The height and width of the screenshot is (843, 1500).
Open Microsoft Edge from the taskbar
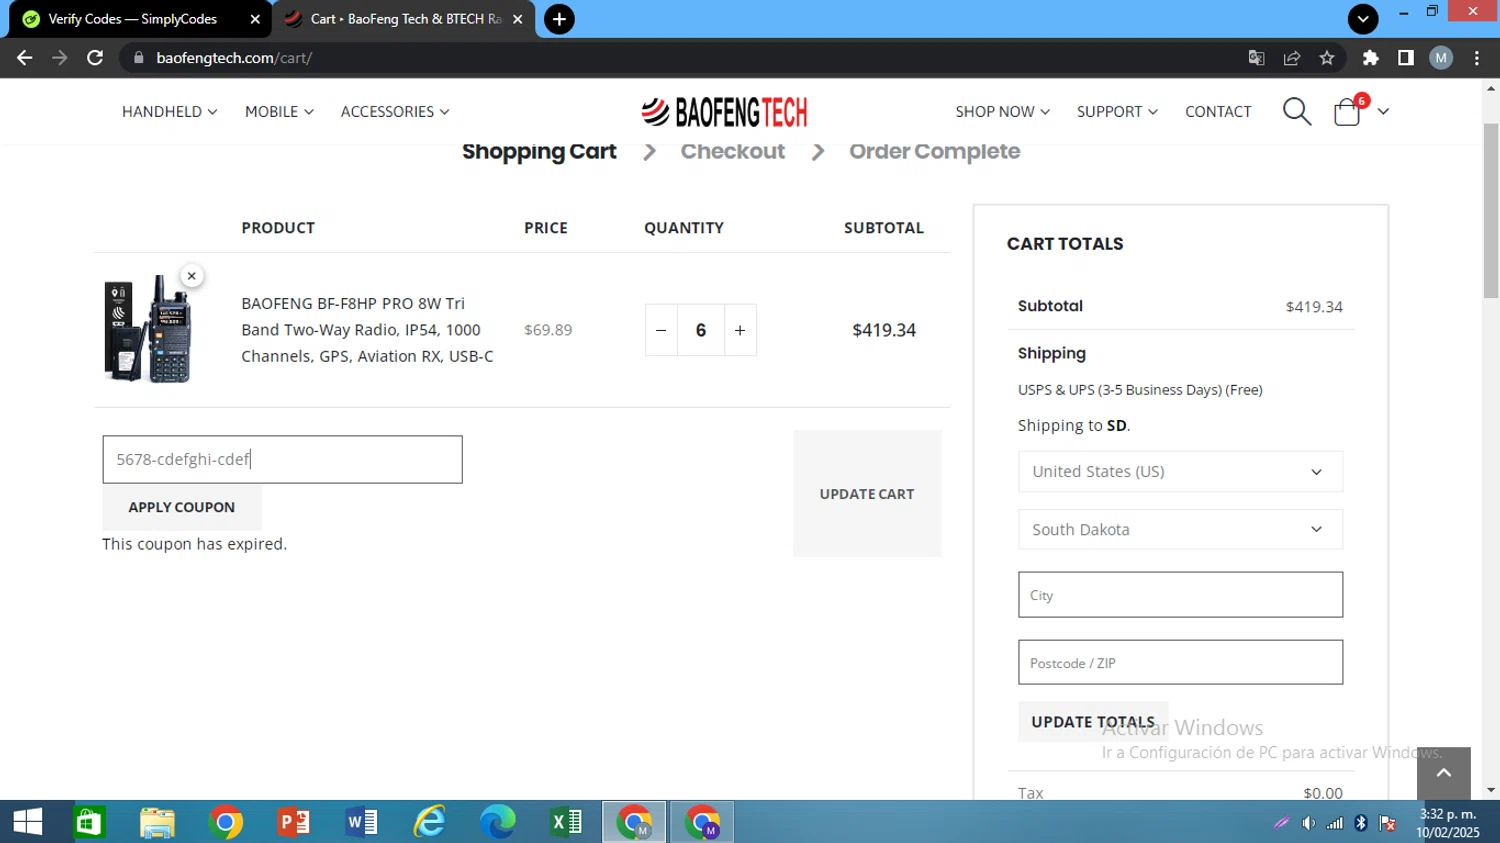(x=498, y=822)
